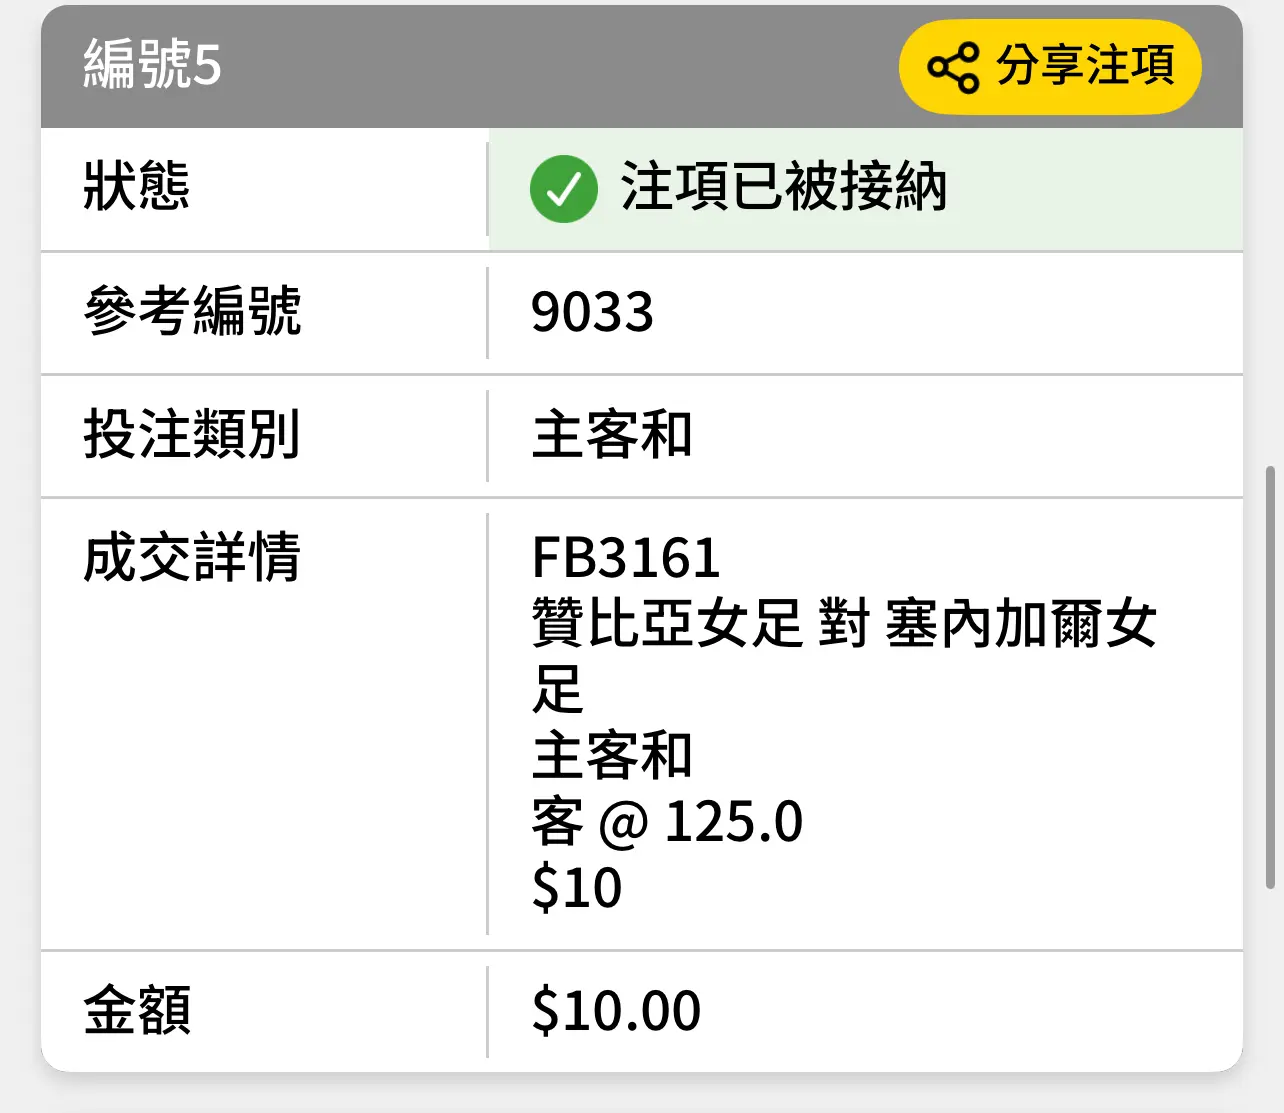Click the 金額 row label
The width and height of the screenshot is (1284, 1113).
point(137,1010)
